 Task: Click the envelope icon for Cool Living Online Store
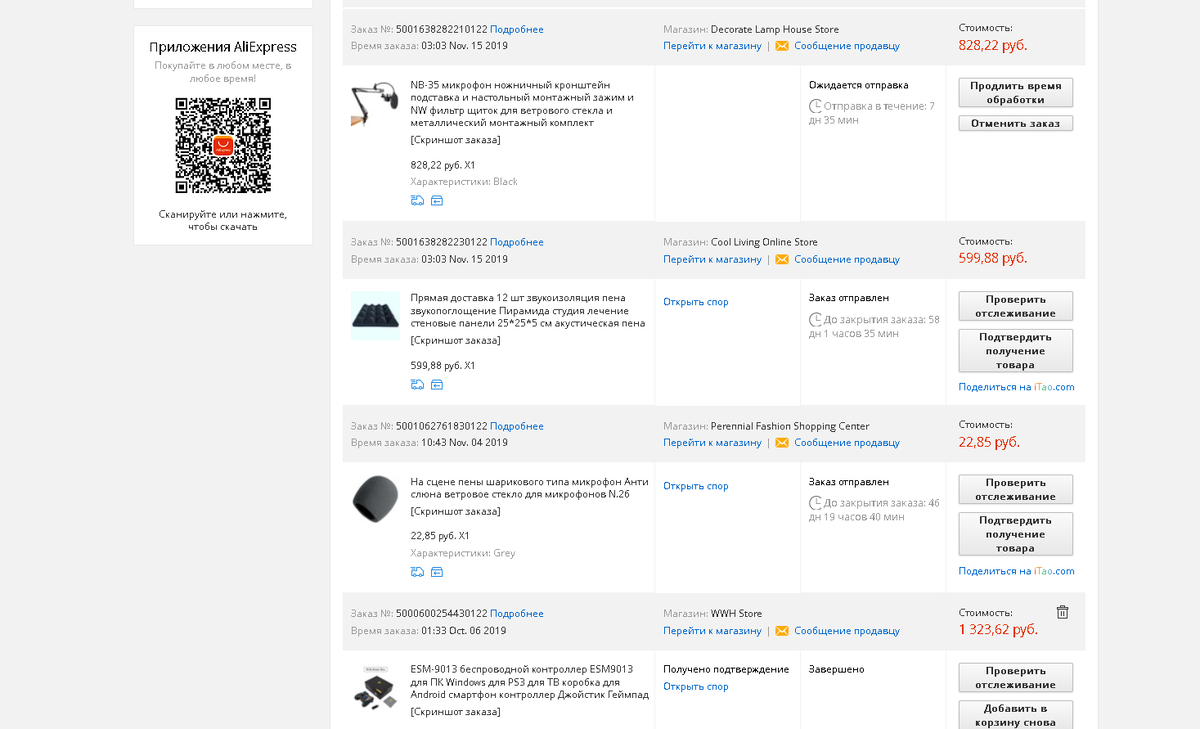(782, 260)
